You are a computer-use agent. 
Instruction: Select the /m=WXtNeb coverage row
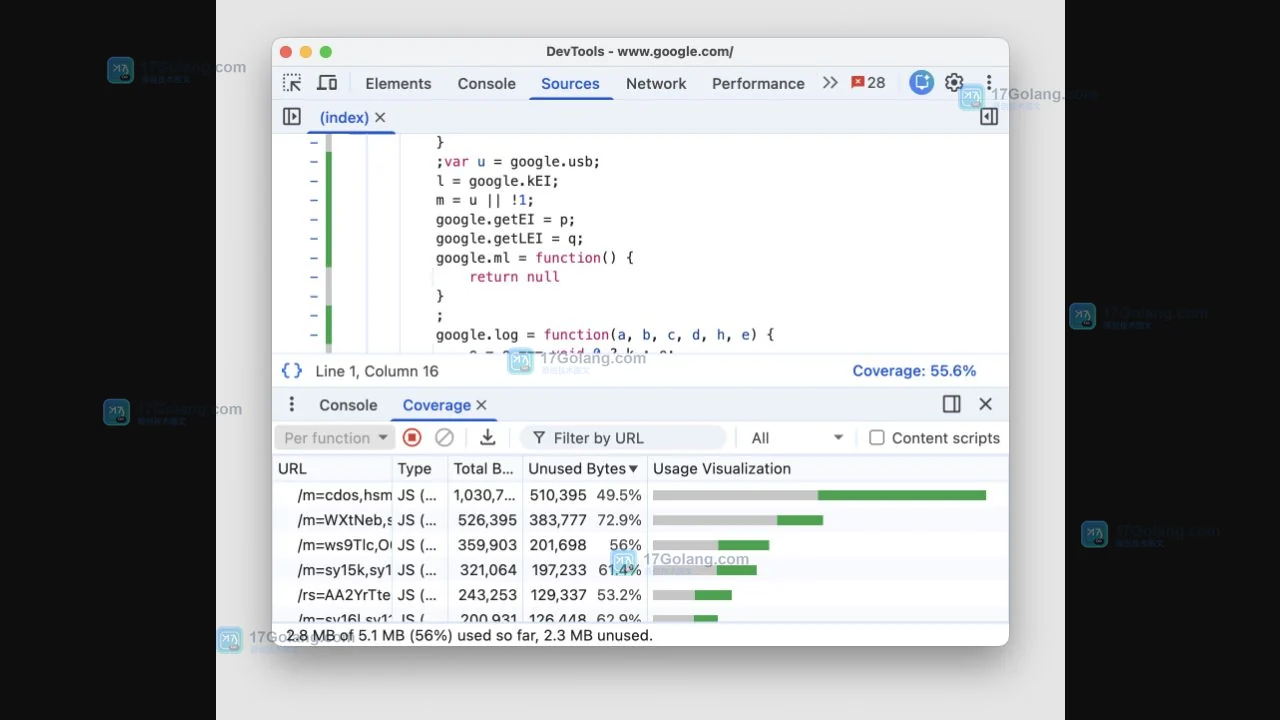tap(640, 520)
